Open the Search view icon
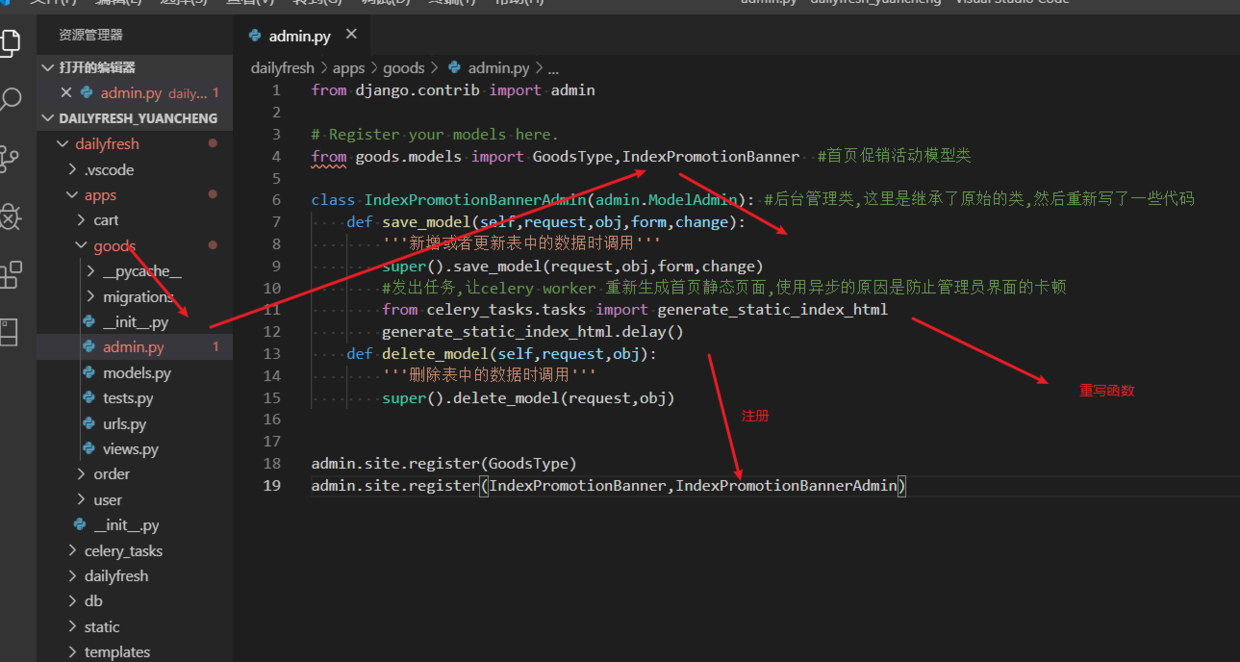 (x=10, y=99)
